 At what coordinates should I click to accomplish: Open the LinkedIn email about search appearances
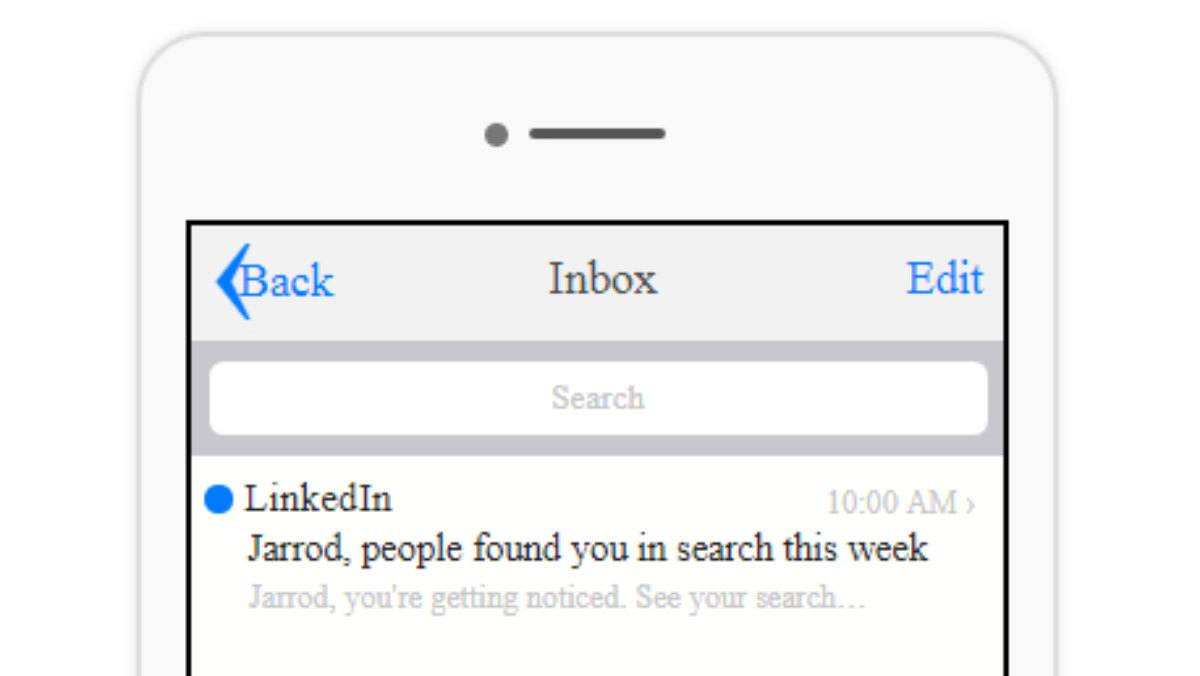[588, 548]
